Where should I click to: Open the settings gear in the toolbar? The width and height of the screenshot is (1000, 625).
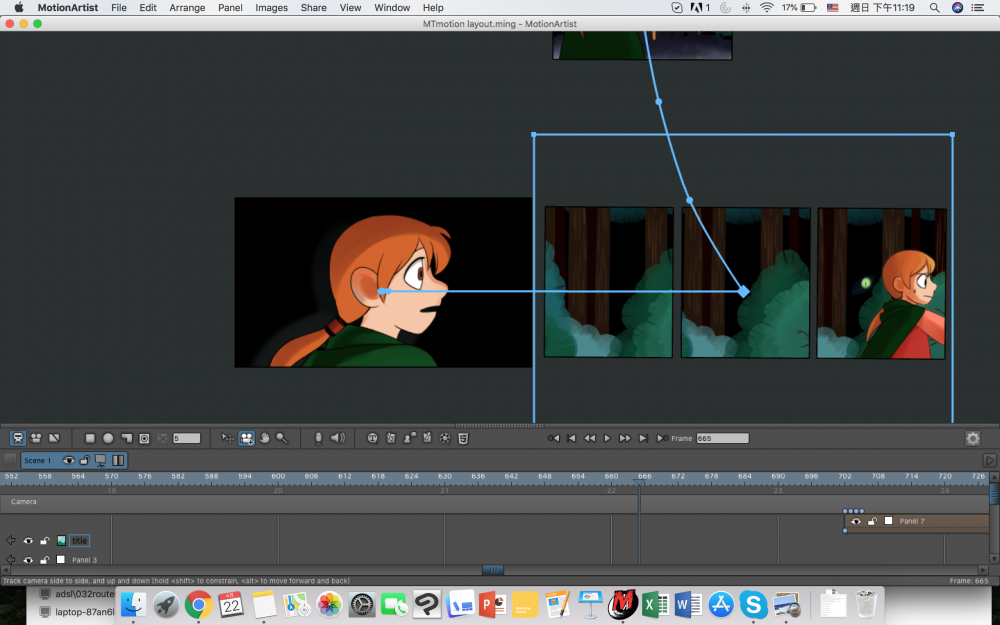coord(973,438)
